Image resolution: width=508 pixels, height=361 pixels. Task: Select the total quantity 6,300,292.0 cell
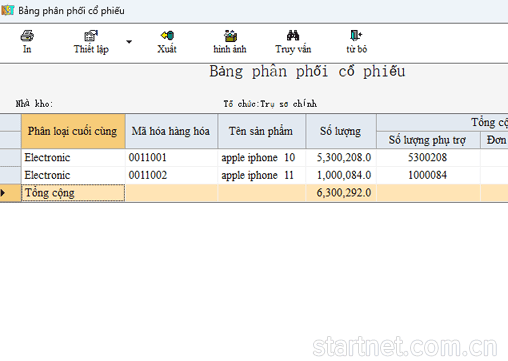tap(341, 193)
